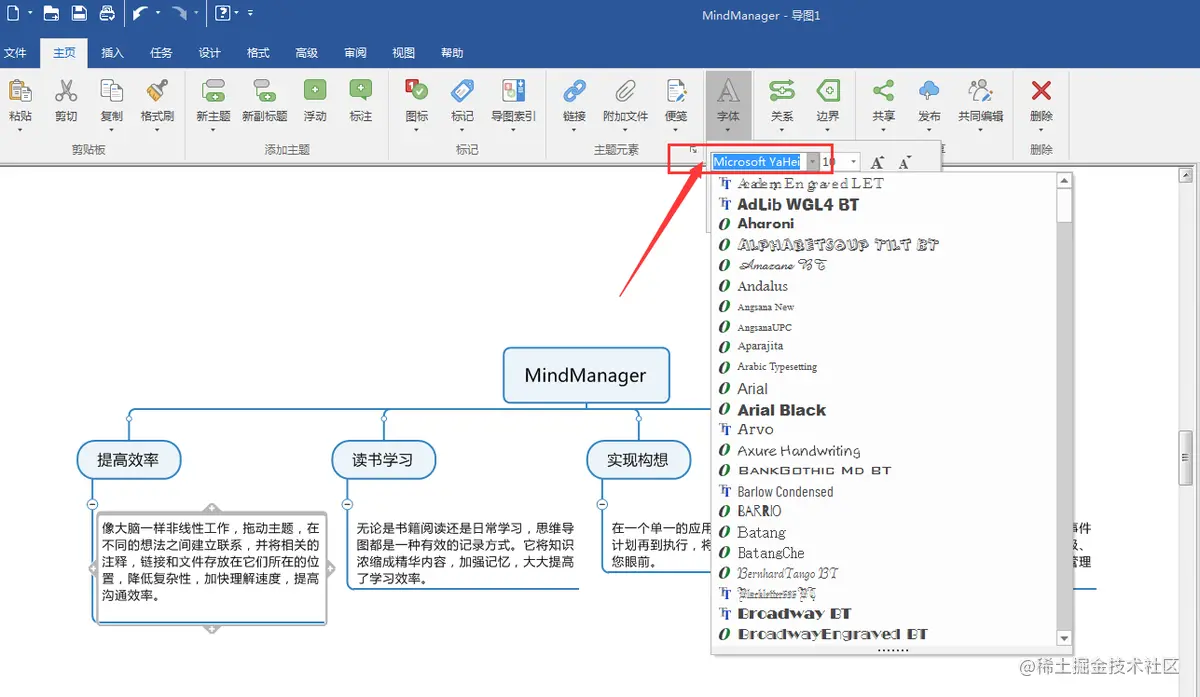This screenshot has height=697, width=1200.
Task: Switch to the 格式 (Format) tab
Action: [258, 53]
